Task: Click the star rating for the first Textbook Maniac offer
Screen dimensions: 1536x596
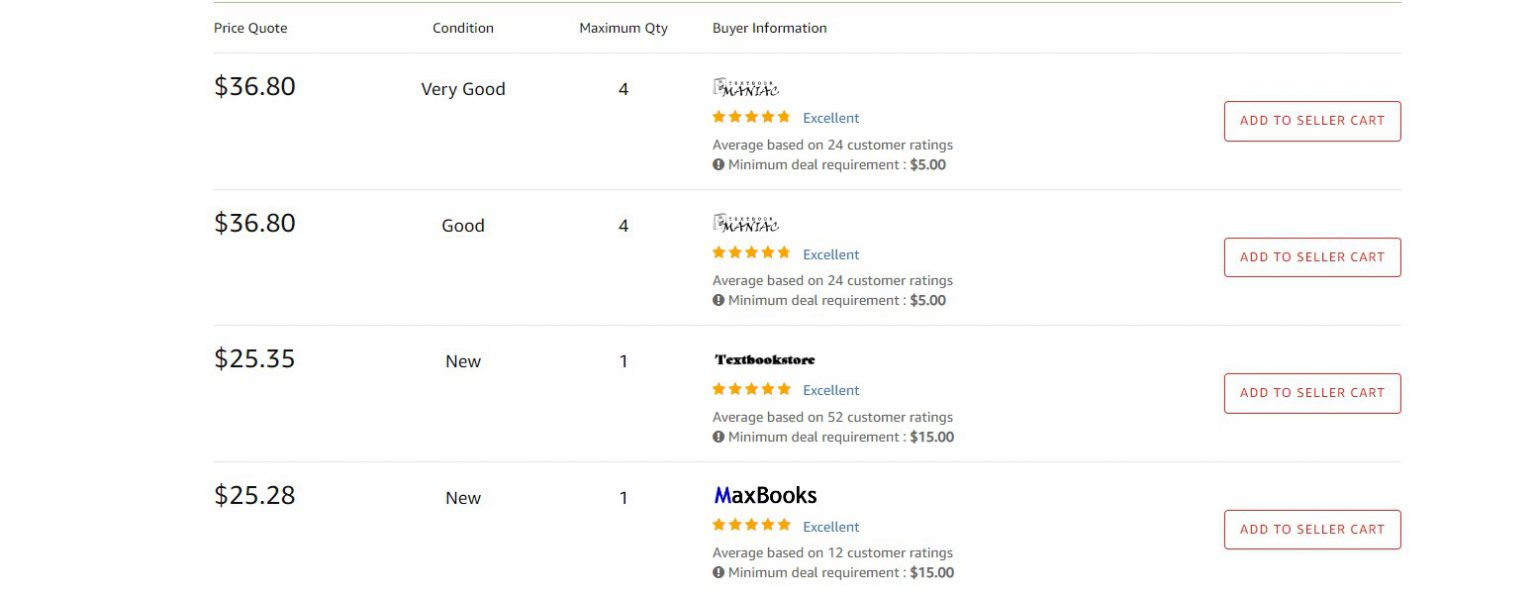Action: click(750, 117)
